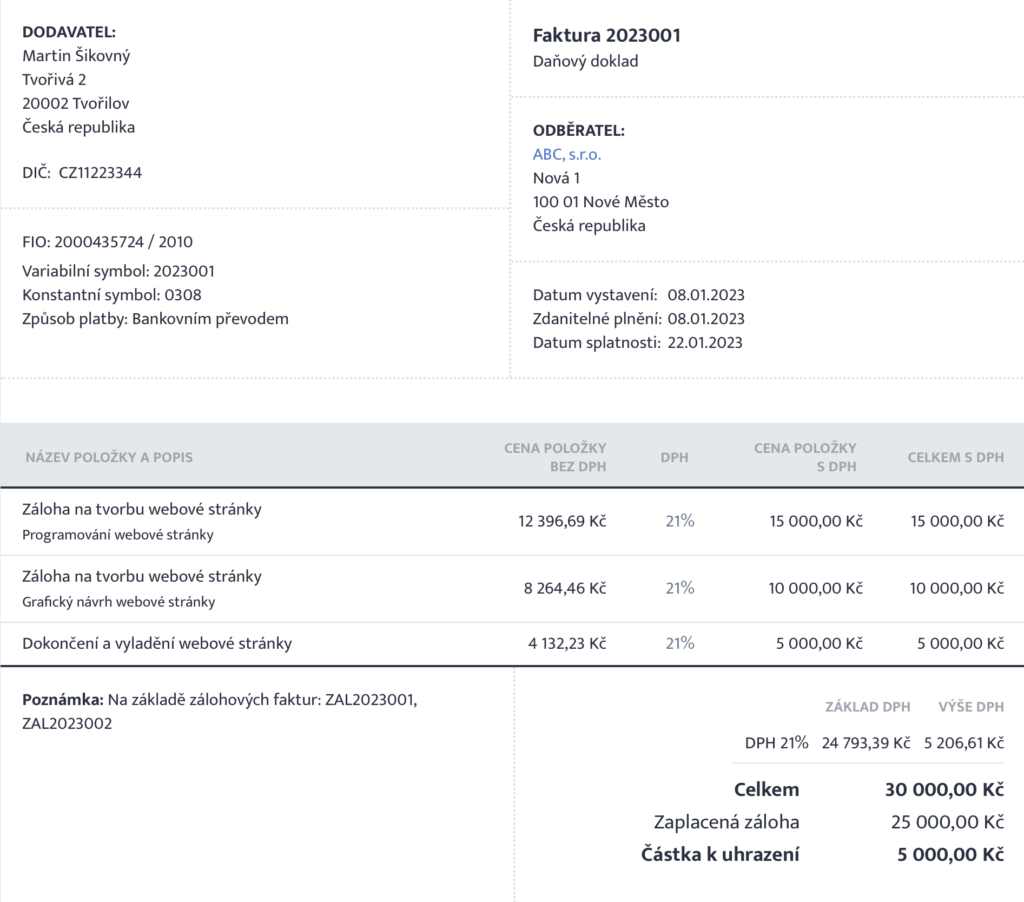Click the ZÁKLAD DPH header

pos(867,707)
